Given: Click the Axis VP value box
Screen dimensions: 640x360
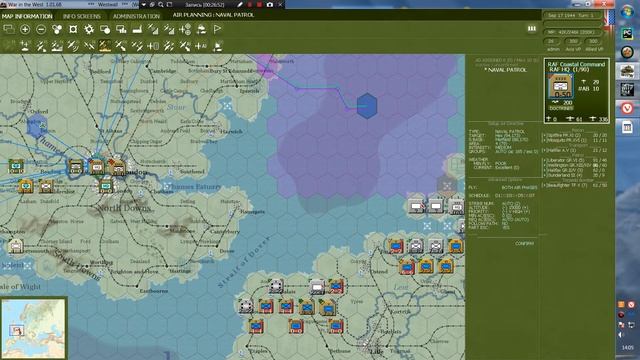Looking at the screenshot, I should coord(573,41).
